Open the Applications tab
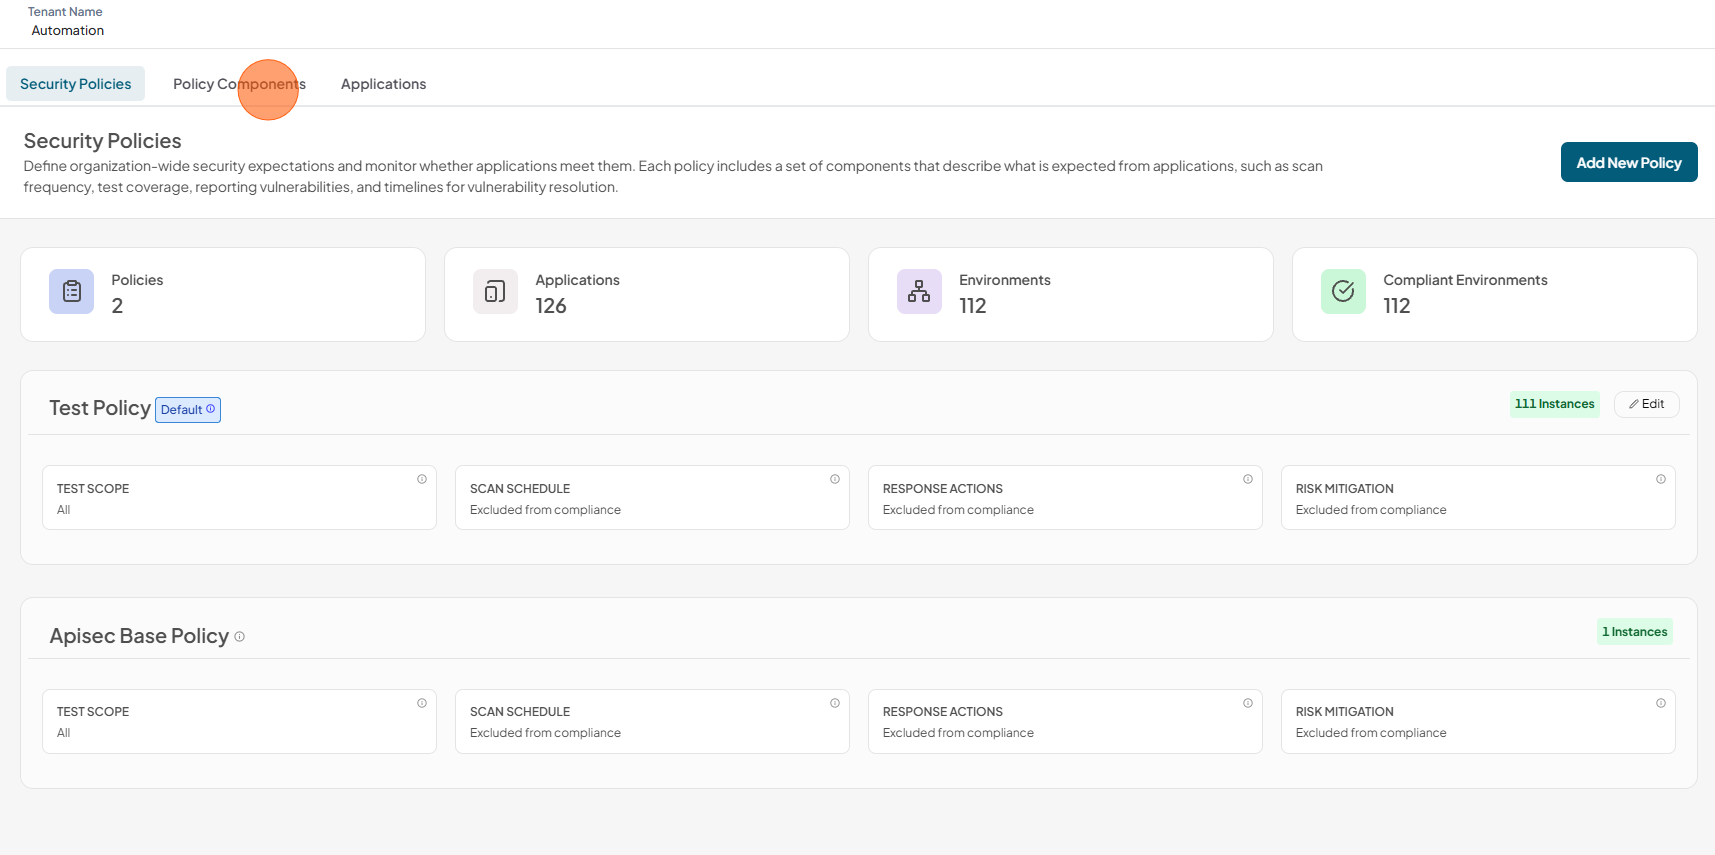 point(383,84)
